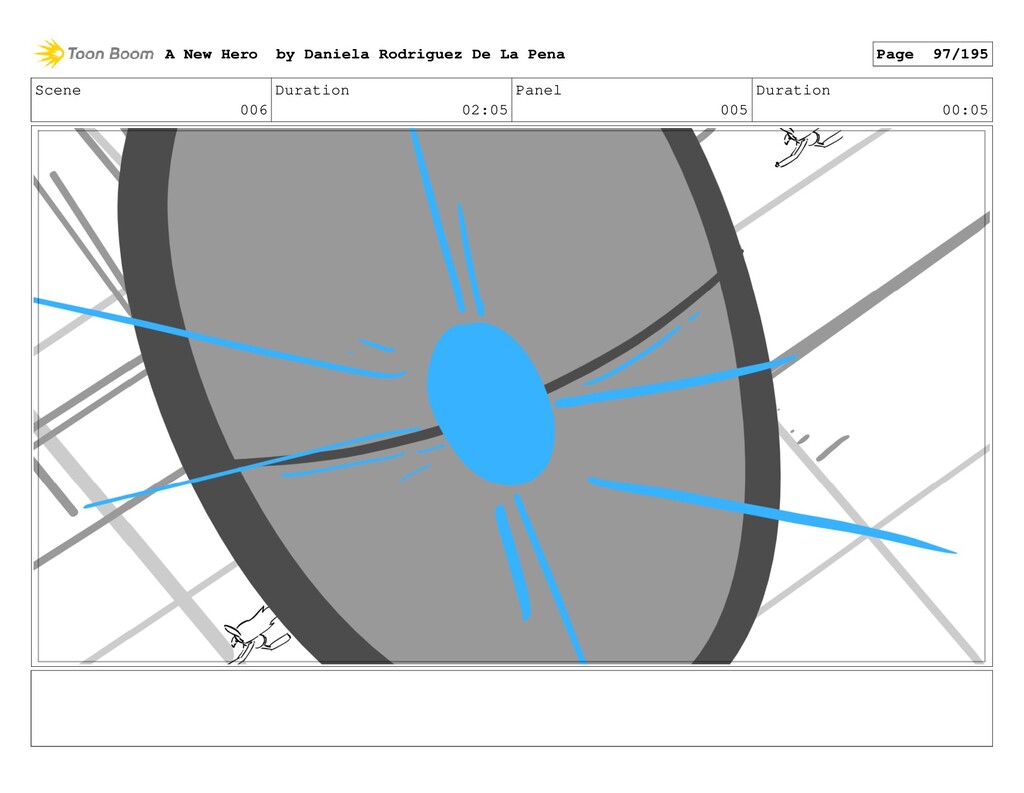Click the "Panel" header label
1024x793 pixels.
click(538, 90)
